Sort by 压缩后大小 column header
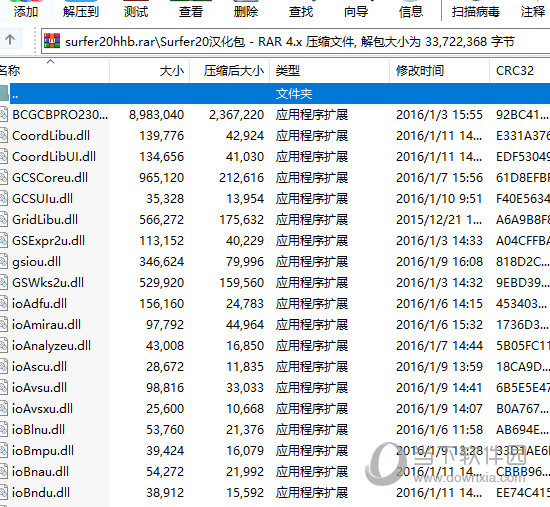The width and height of the screenshot is (550, 507). pyautogui.click(x=230, y=71)
